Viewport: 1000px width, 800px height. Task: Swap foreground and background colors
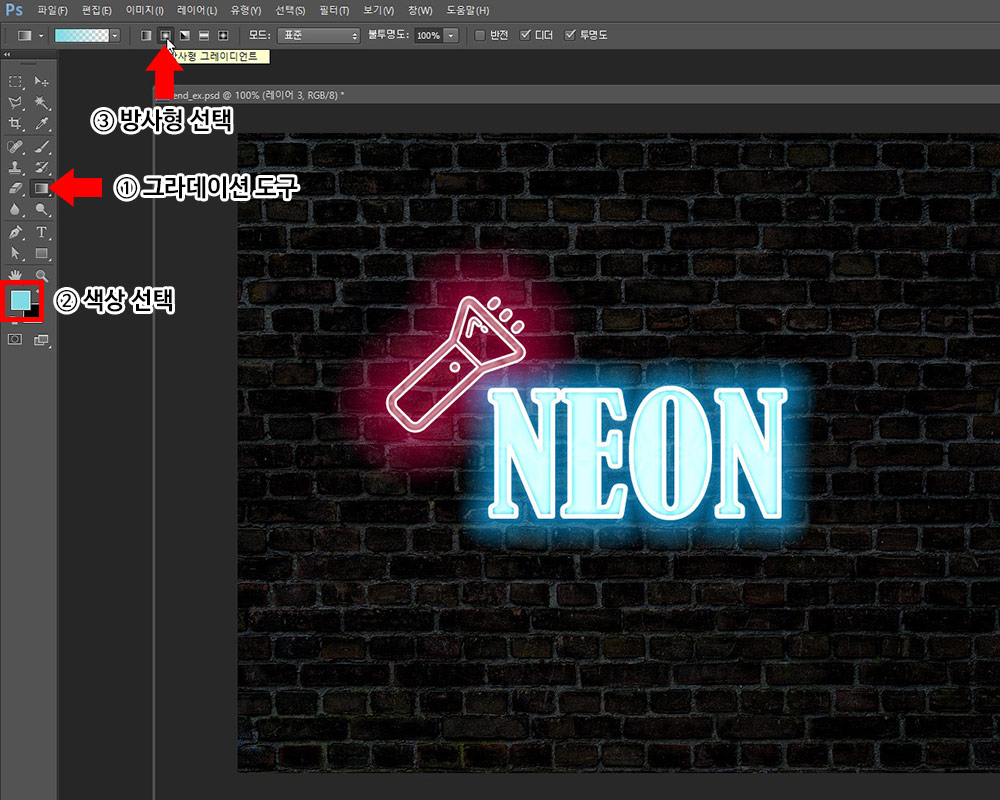click(x=36, y=292)
